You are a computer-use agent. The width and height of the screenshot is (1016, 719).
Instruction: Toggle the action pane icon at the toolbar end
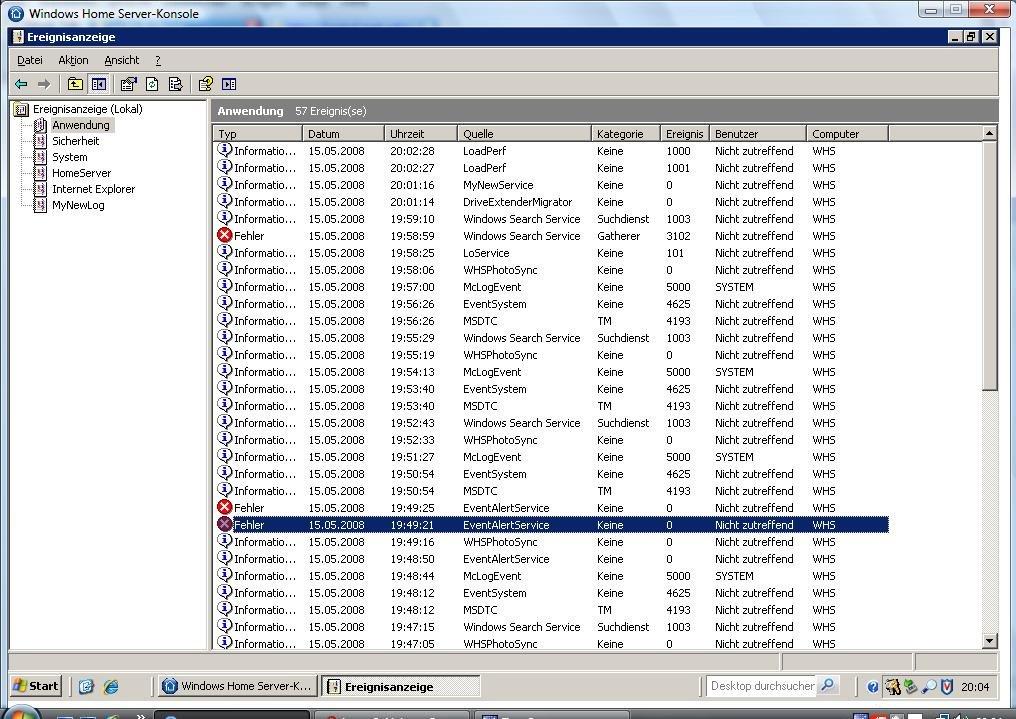tap(229, 84)
